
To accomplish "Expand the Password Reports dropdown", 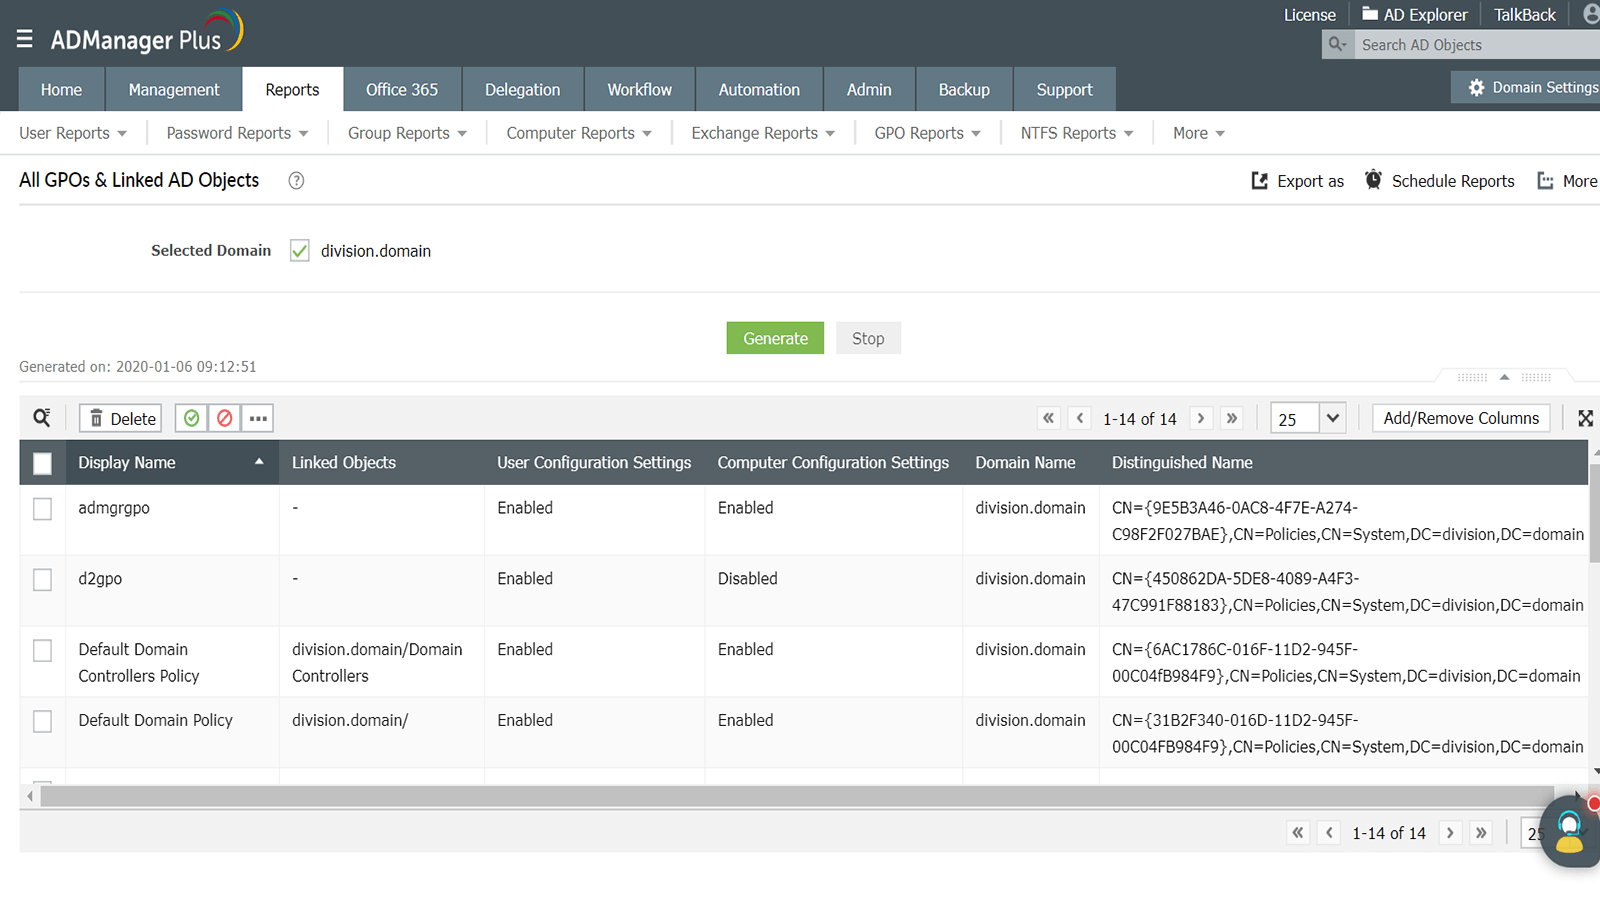I will [x=237, y=133].
